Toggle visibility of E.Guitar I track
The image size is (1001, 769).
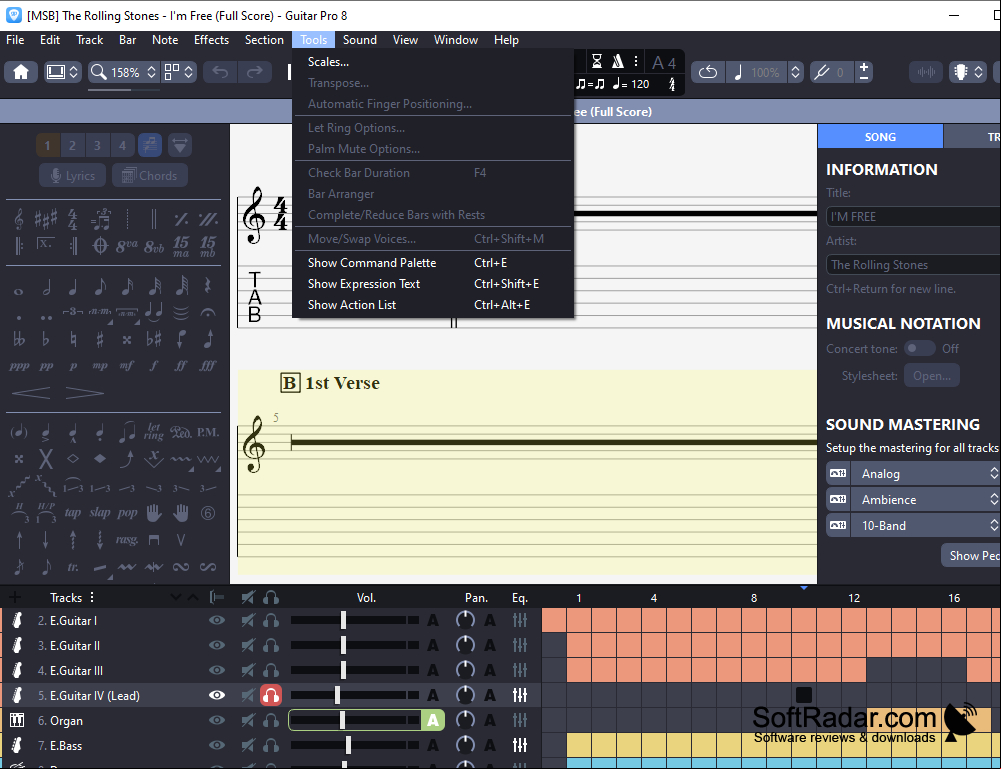(217, 620)
